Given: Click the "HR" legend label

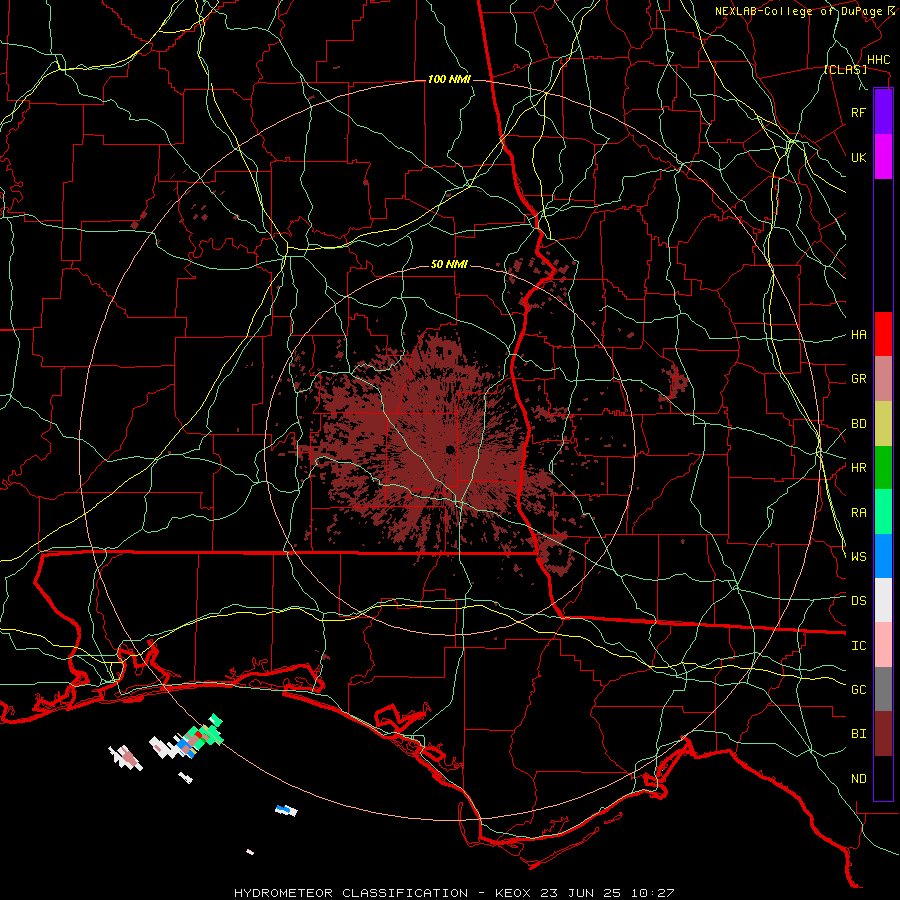Looking at the screenshot, I should click(x=858, y=468).
